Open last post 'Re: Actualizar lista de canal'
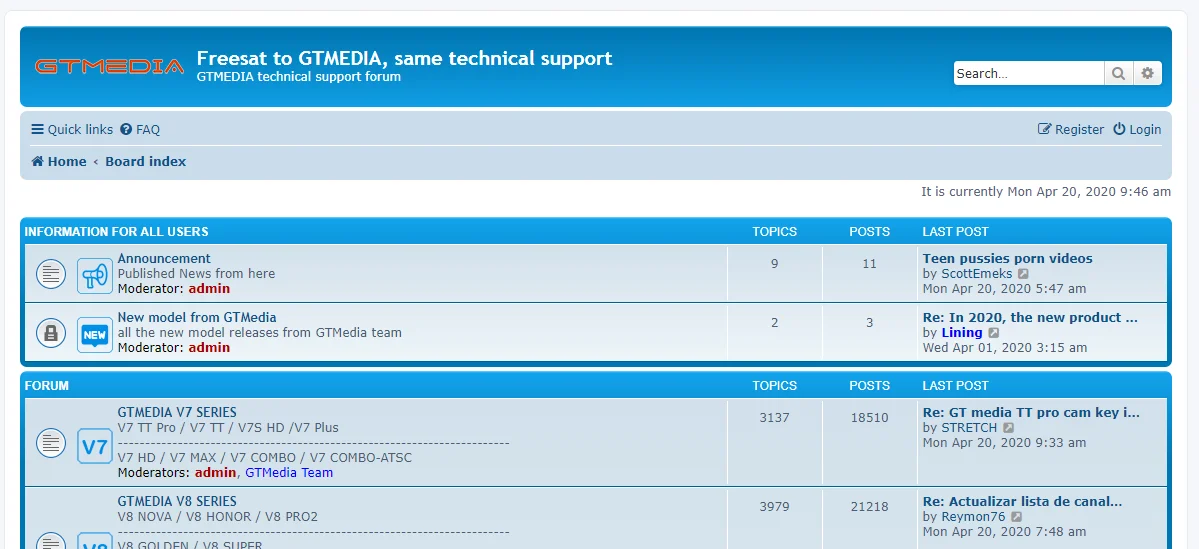 (x=1022, y=502)
